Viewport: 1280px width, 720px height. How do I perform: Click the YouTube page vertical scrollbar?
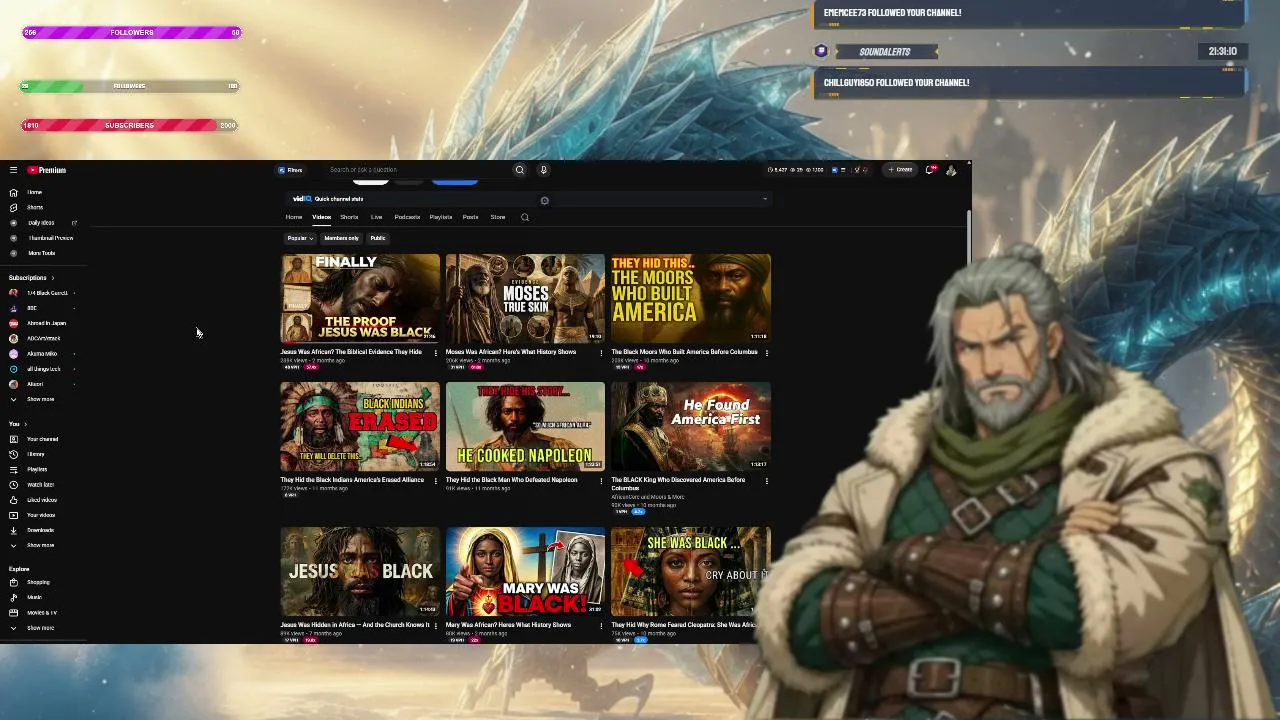pos(968,237)
